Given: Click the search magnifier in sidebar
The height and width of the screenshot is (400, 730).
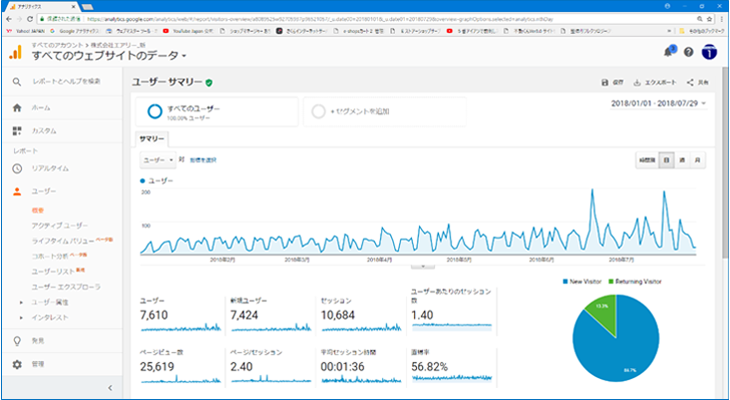Looking at the screenshot, I should 17,81.
